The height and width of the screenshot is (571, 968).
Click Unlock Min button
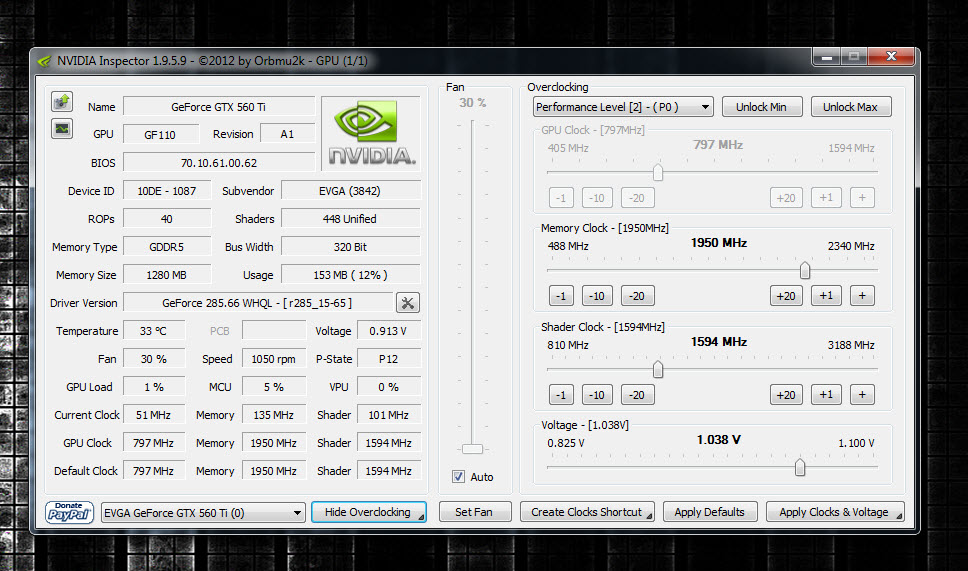coord(761,107)
